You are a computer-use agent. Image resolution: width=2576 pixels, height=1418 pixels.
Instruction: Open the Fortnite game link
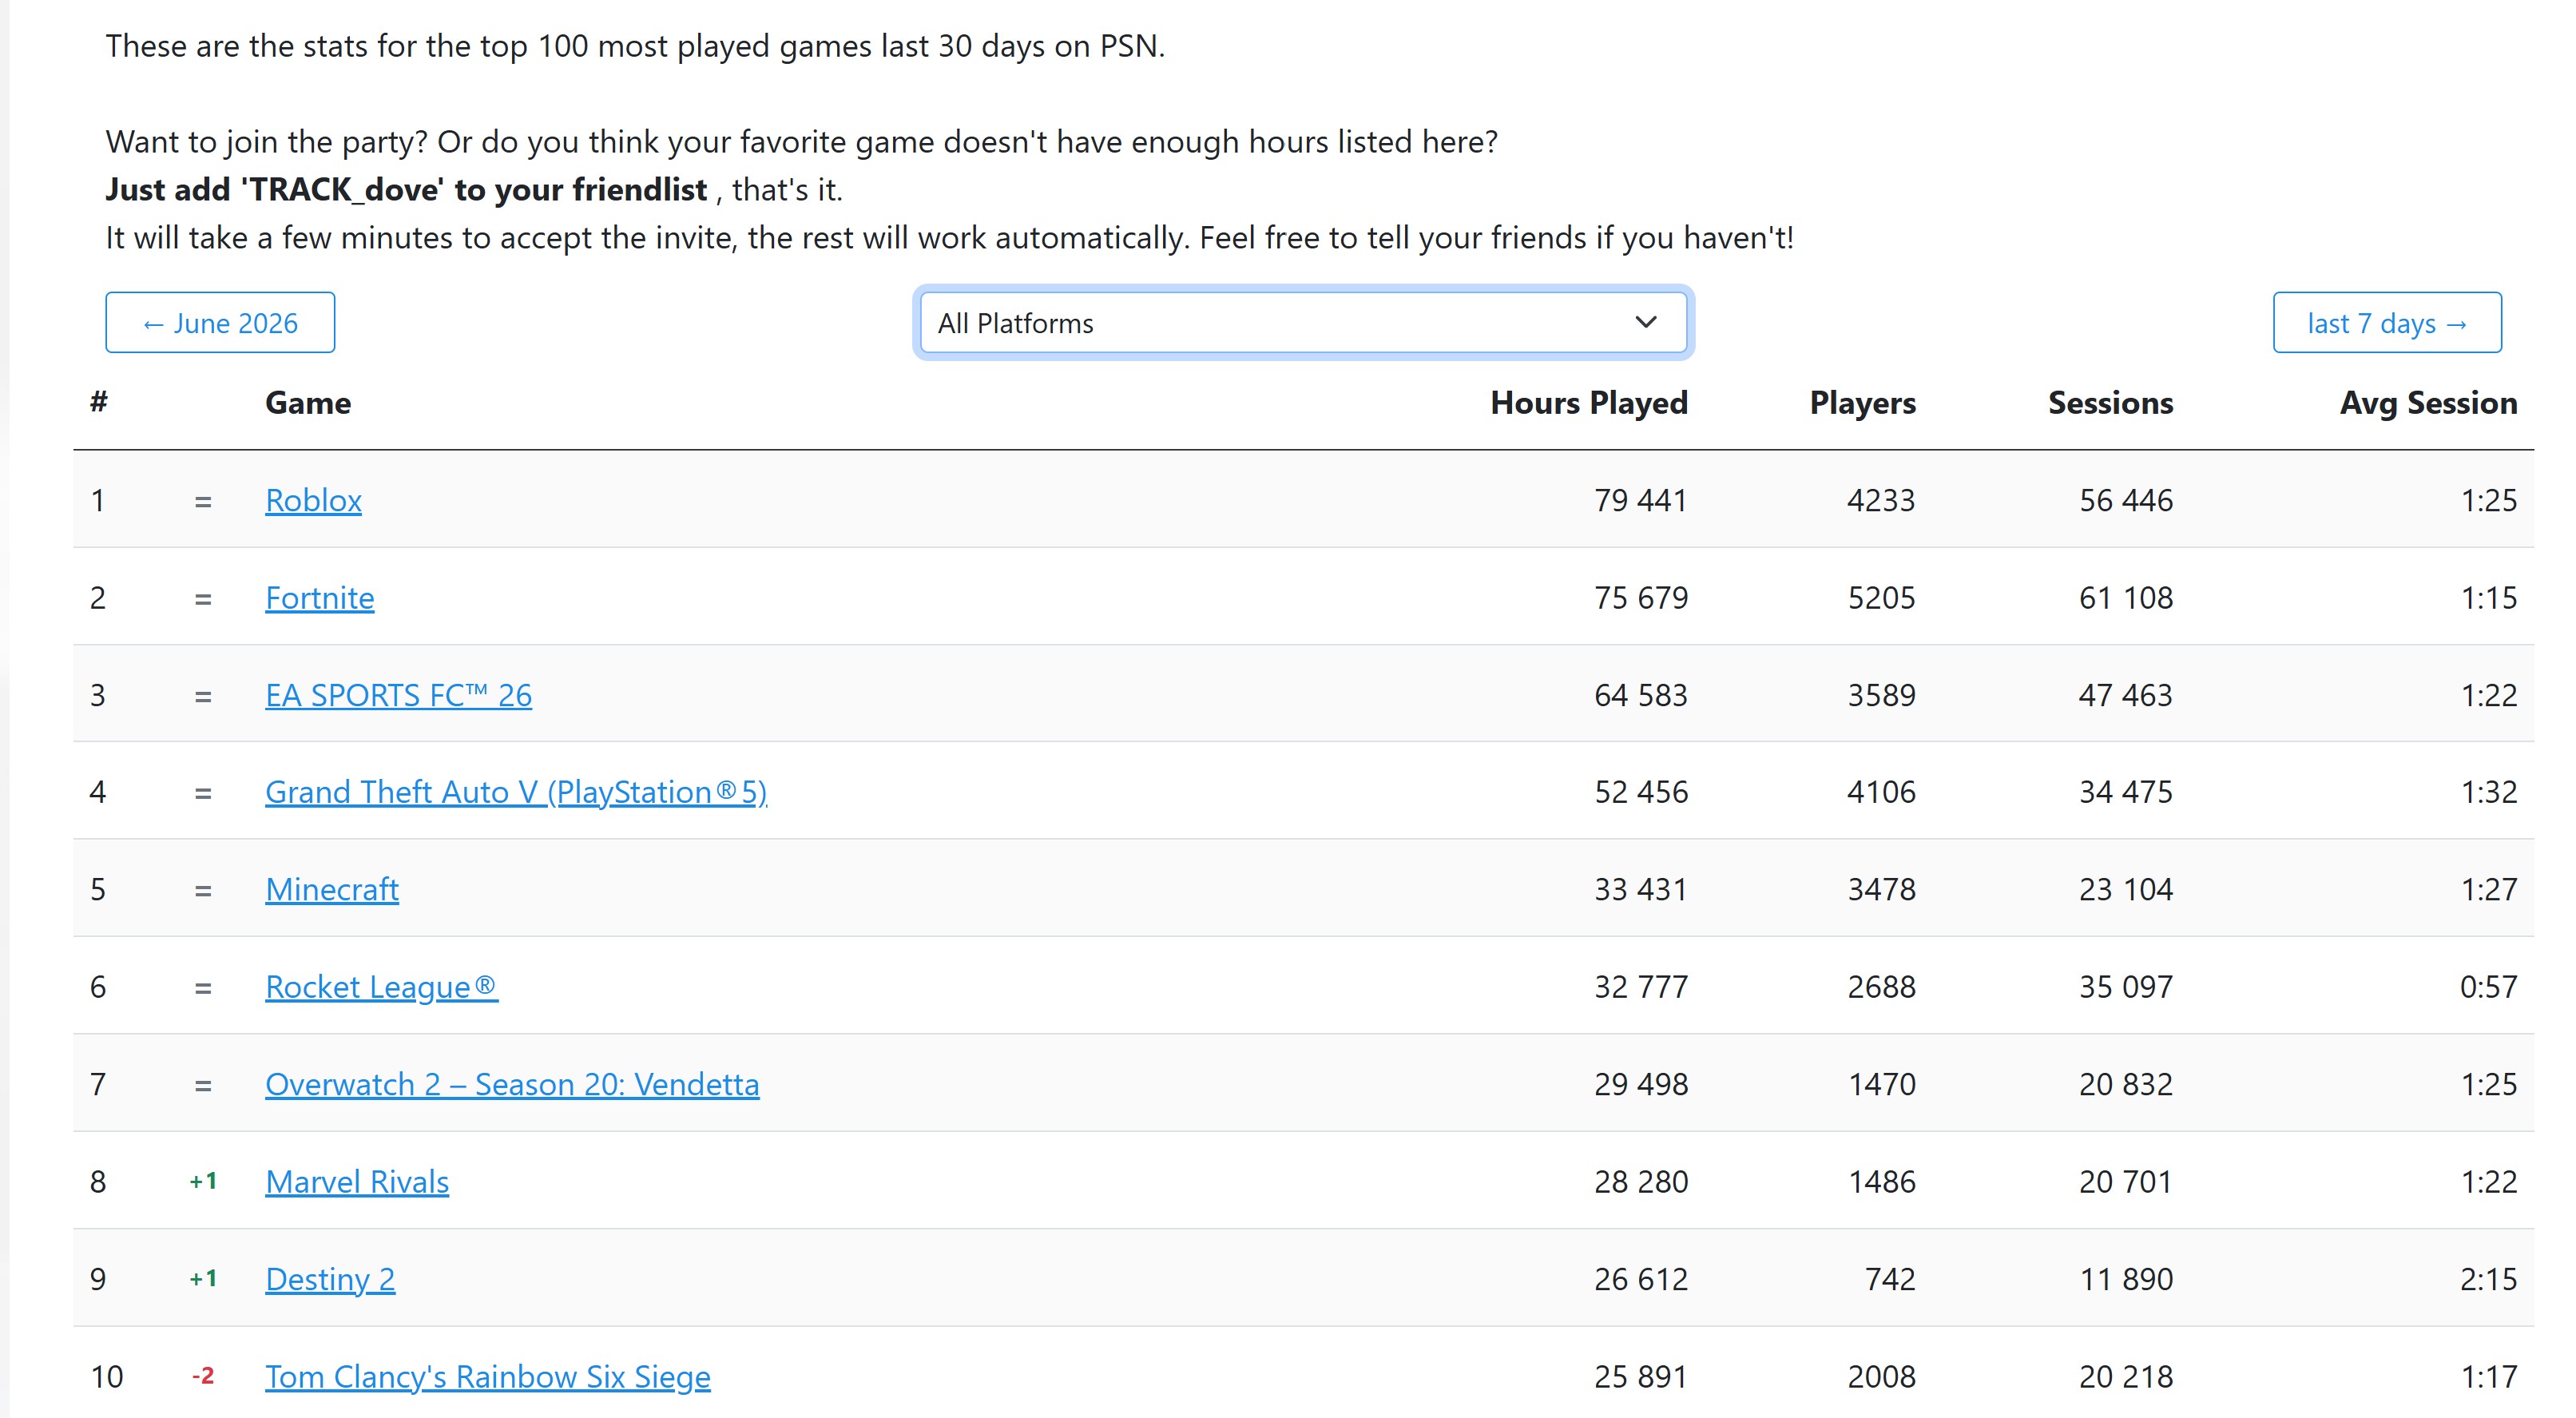319,597
